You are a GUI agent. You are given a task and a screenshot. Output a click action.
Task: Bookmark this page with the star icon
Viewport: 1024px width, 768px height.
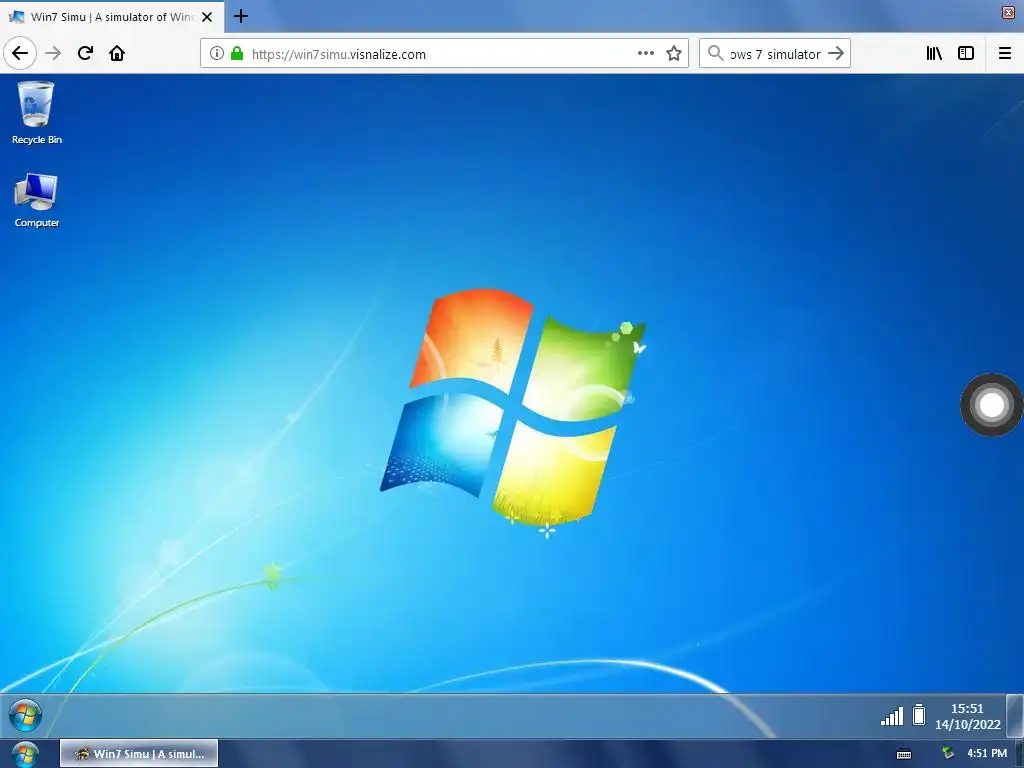coord(674,54)
